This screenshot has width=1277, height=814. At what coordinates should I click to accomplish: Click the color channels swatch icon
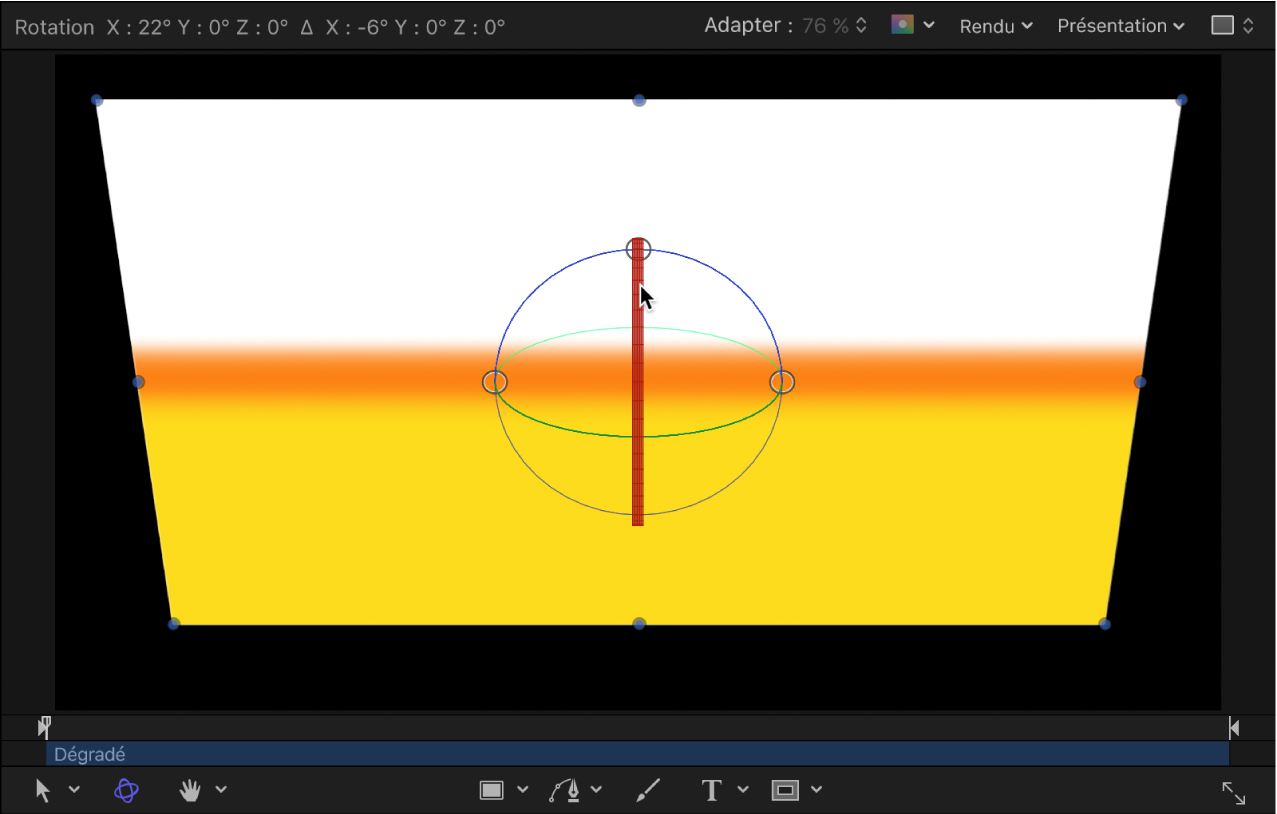[x=902, y=25]
